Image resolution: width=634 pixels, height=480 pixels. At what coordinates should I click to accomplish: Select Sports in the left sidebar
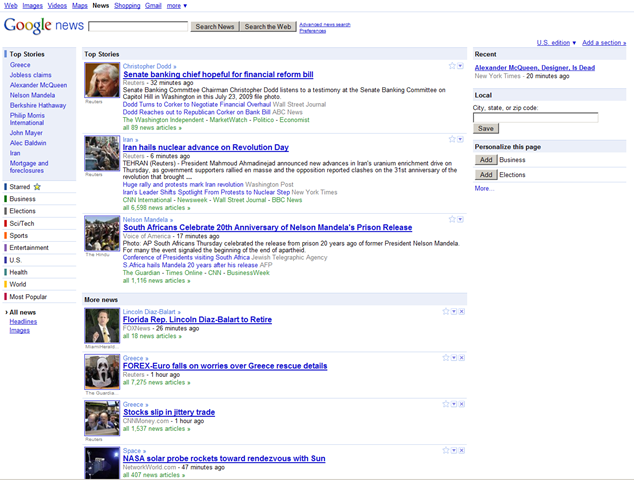pyautogui.click(x=19, y=235)
